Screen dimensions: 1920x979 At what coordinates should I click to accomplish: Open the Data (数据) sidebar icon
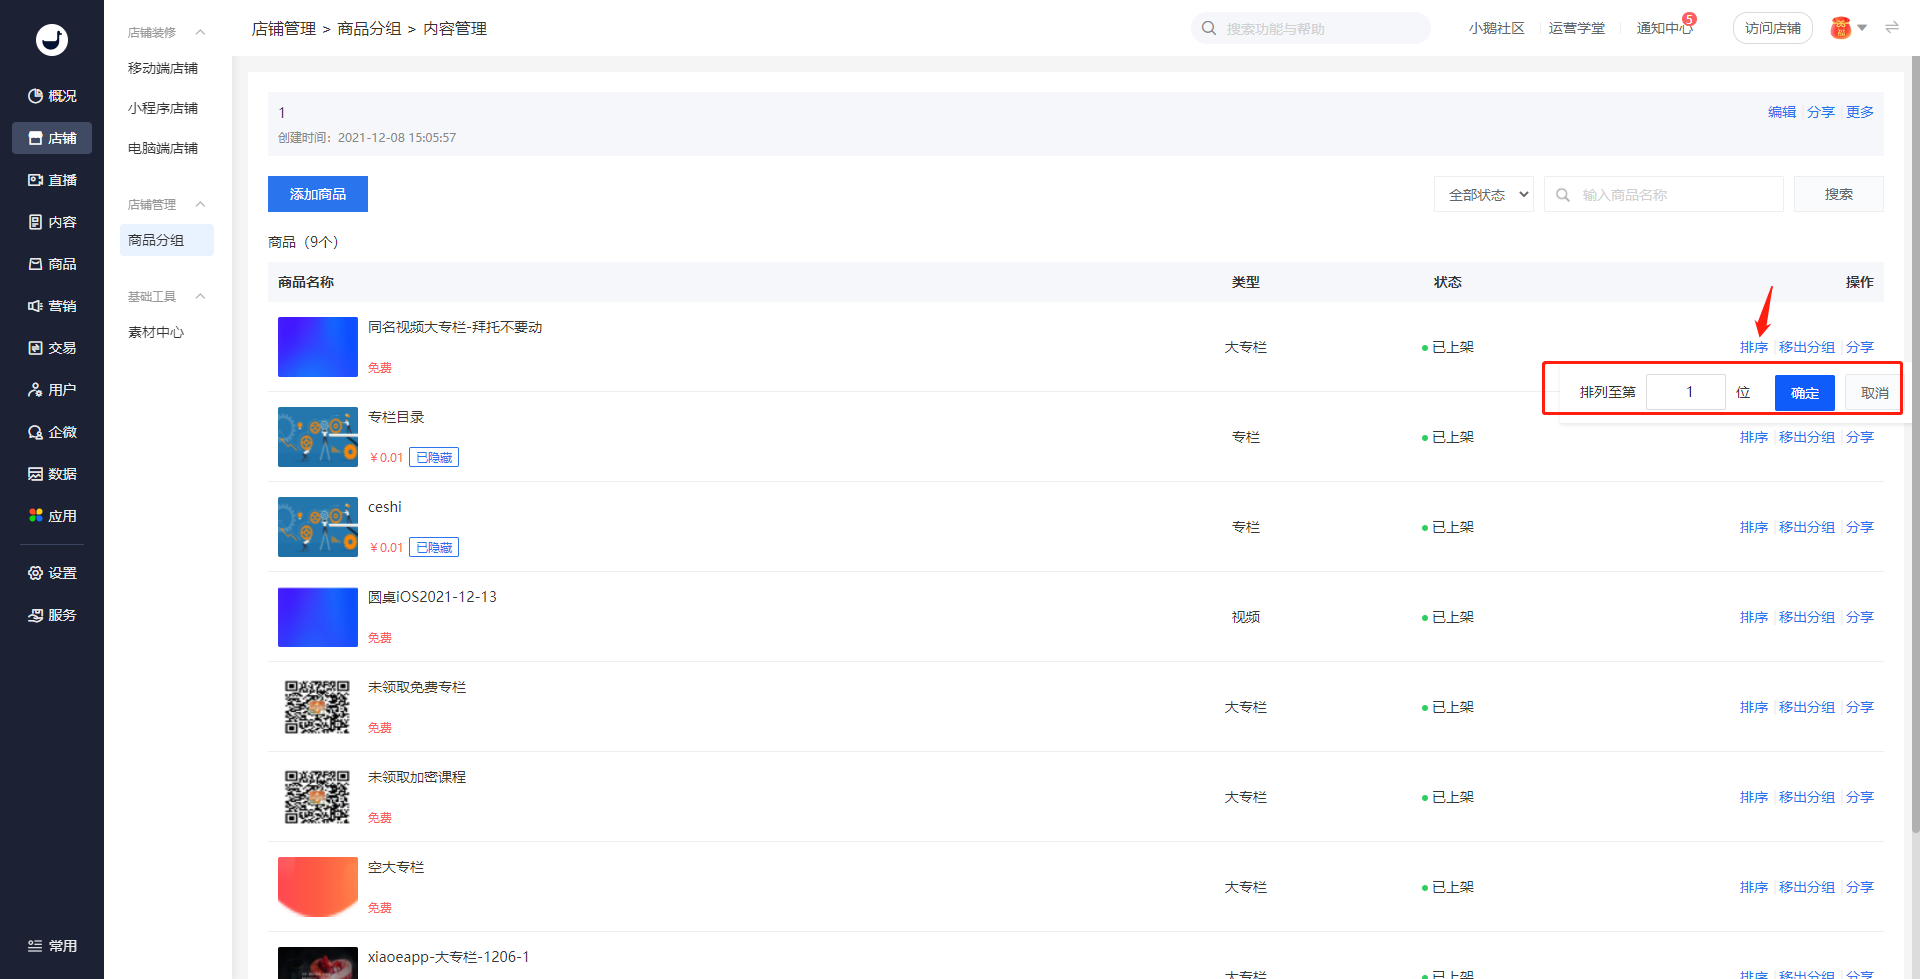point(36,474)
